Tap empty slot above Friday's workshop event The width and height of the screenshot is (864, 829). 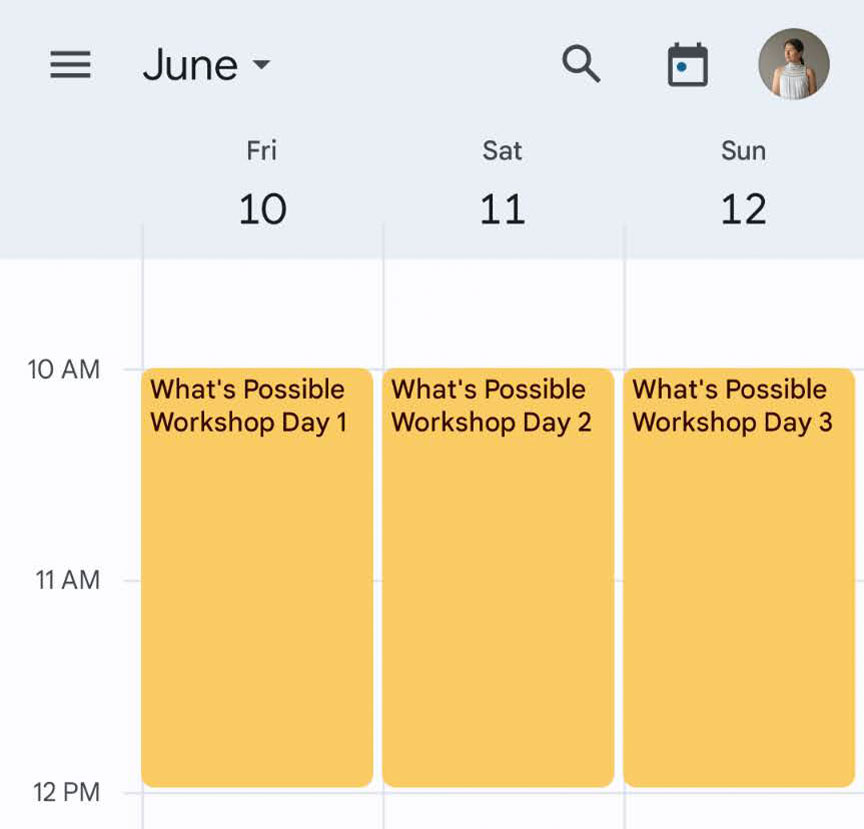(x=263, y=313)
